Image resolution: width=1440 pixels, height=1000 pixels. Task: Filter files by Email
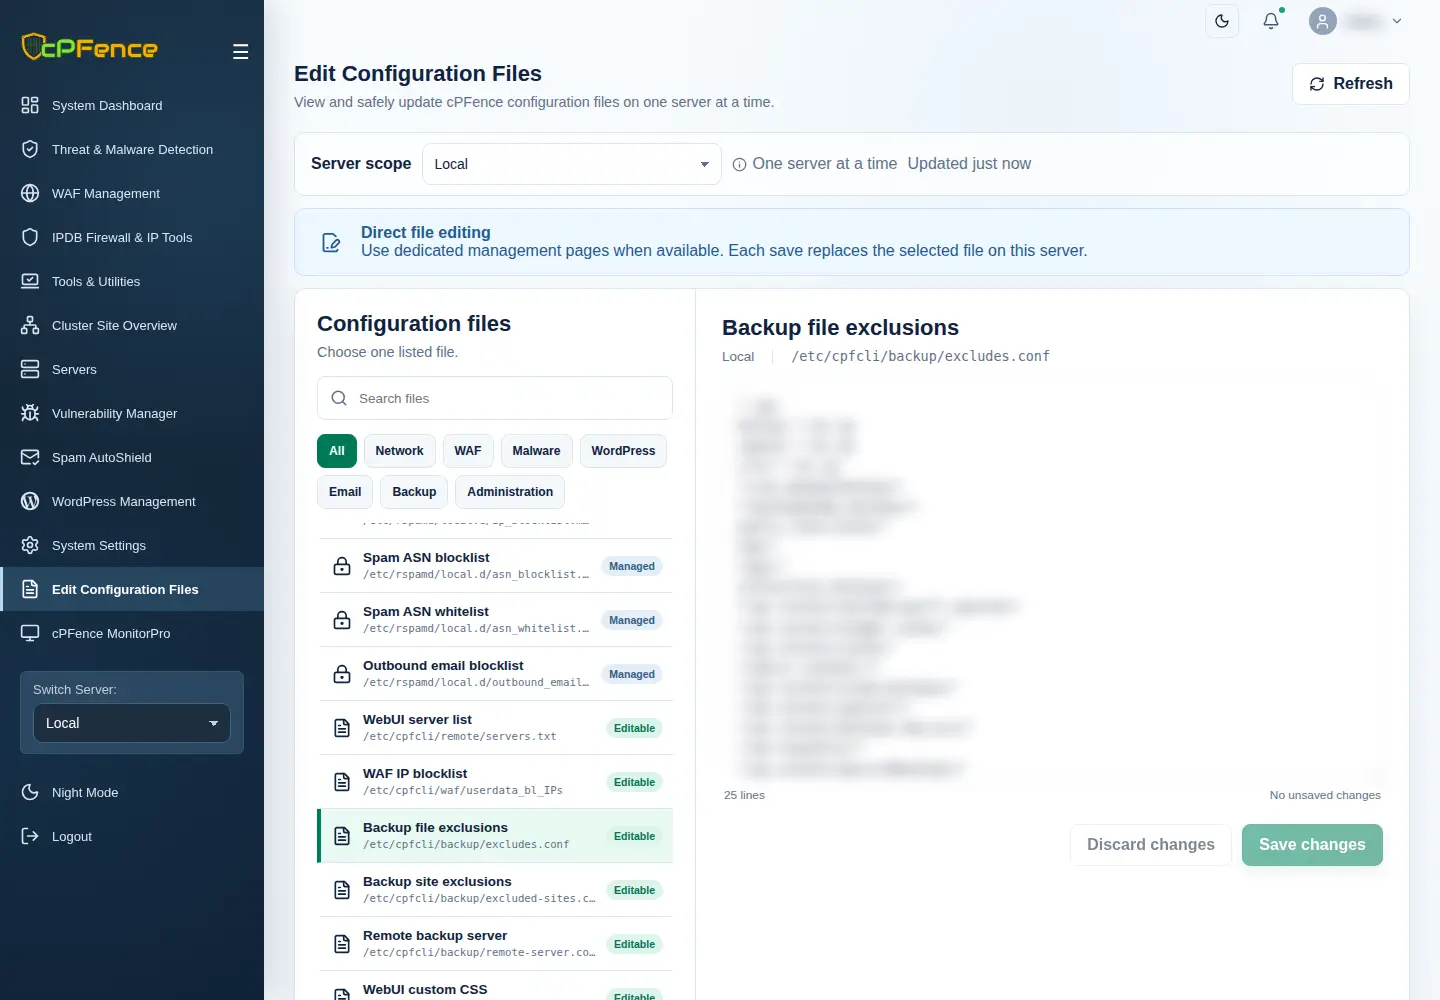345,492
